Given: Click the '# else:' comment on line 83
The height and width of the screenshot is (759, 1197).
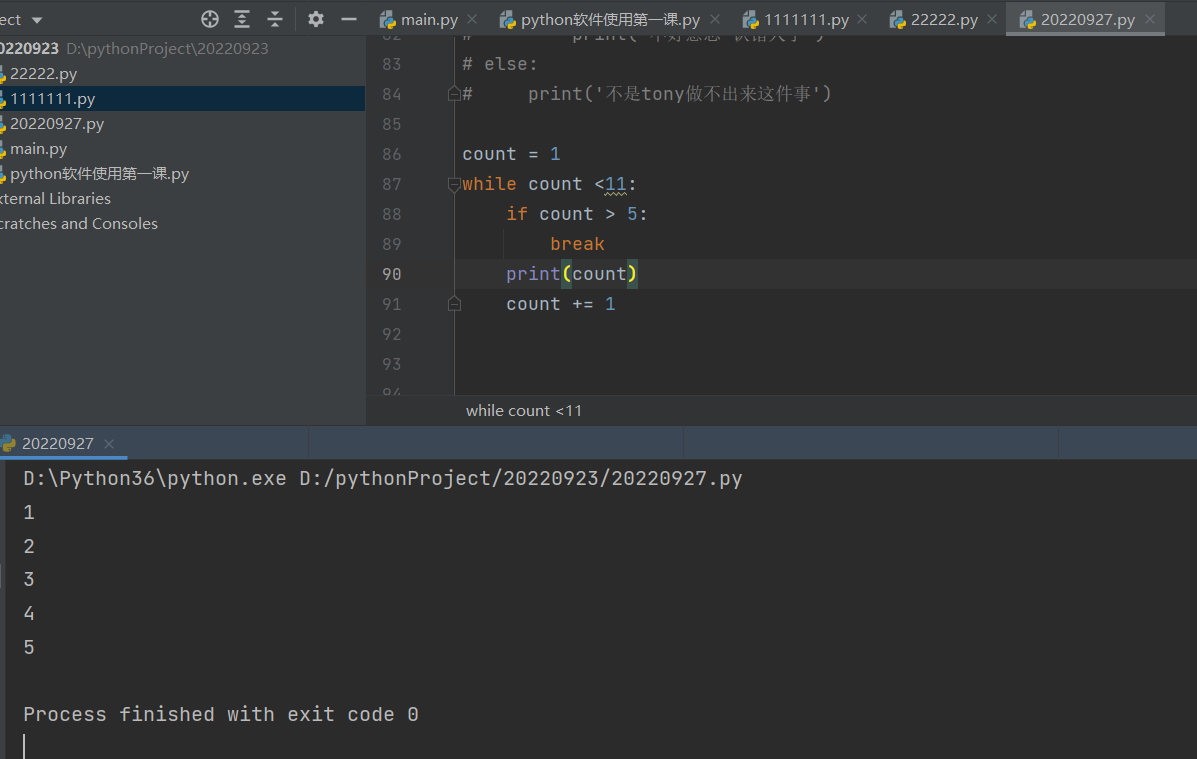Looking at the screenshot, I should (x=500, y=64).
